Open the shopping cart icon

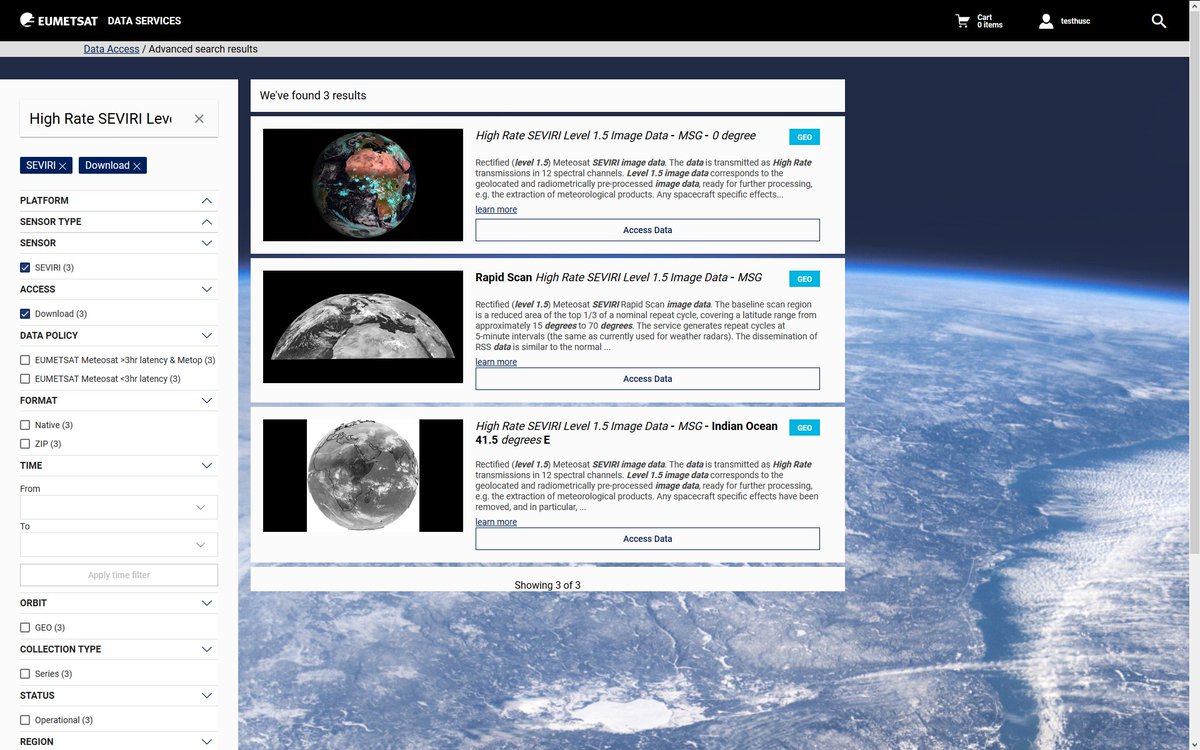pos(963,20)
